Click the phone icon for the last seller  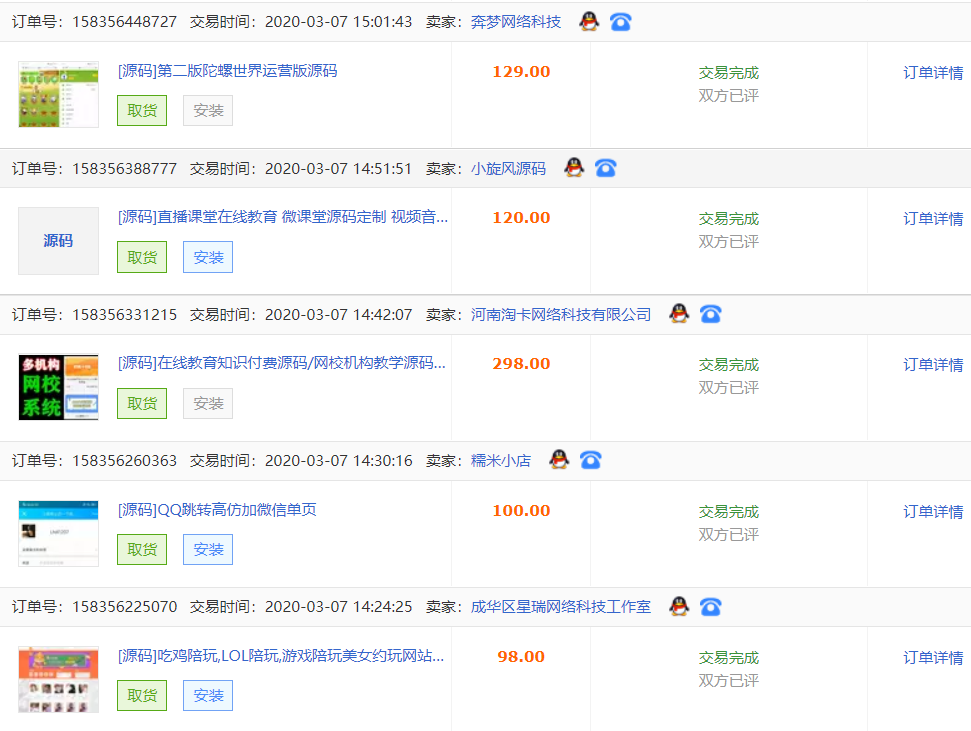(711, 606)
